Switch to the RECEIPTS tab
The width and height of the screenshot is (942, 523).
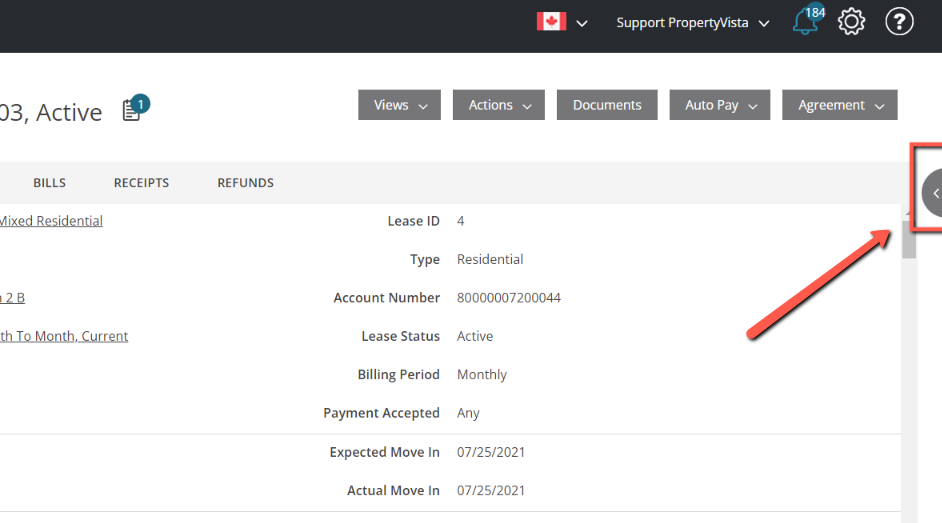(x=141, y=183)
